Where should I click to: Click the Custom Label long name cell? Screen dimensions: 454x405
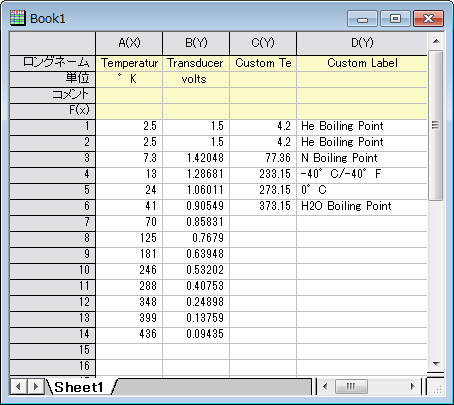pos(362,63)
